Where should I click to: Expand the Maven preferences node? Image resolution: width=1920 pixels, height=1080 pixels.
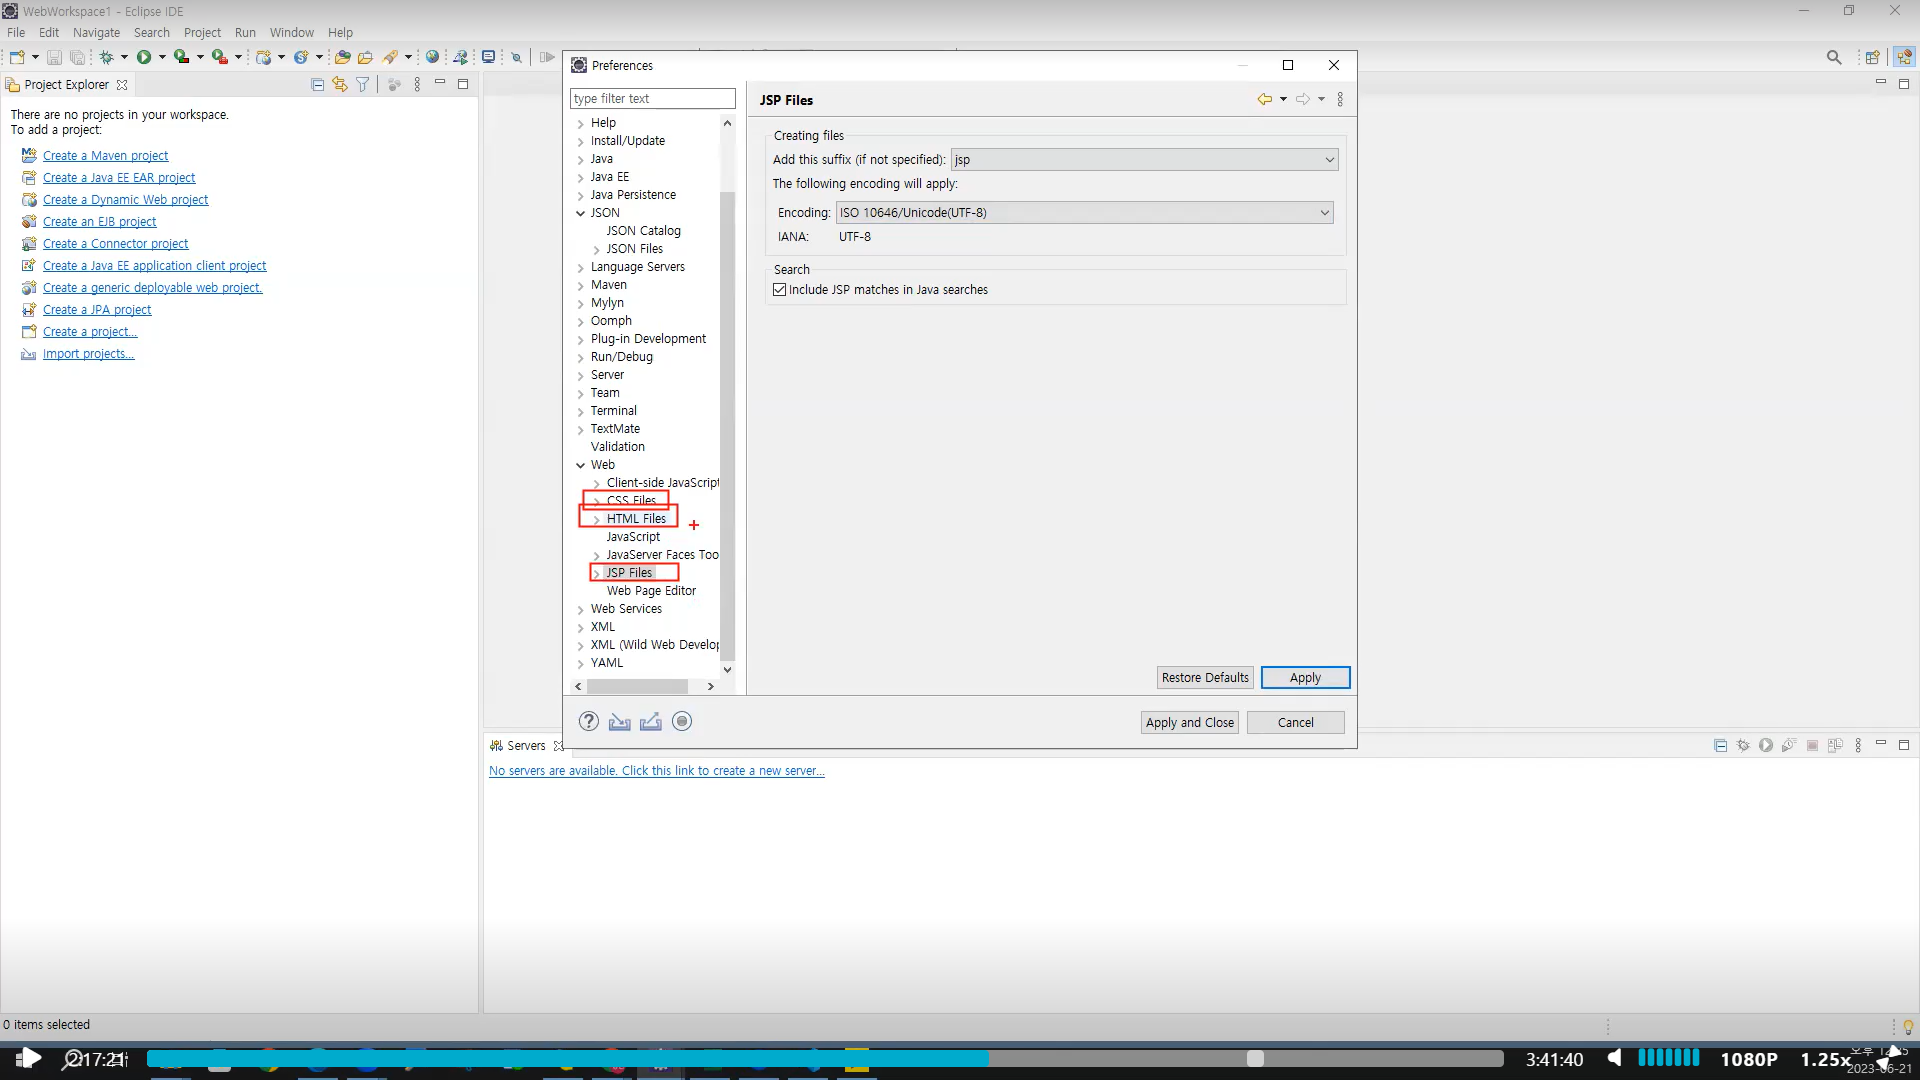click(x=581, y=285)
